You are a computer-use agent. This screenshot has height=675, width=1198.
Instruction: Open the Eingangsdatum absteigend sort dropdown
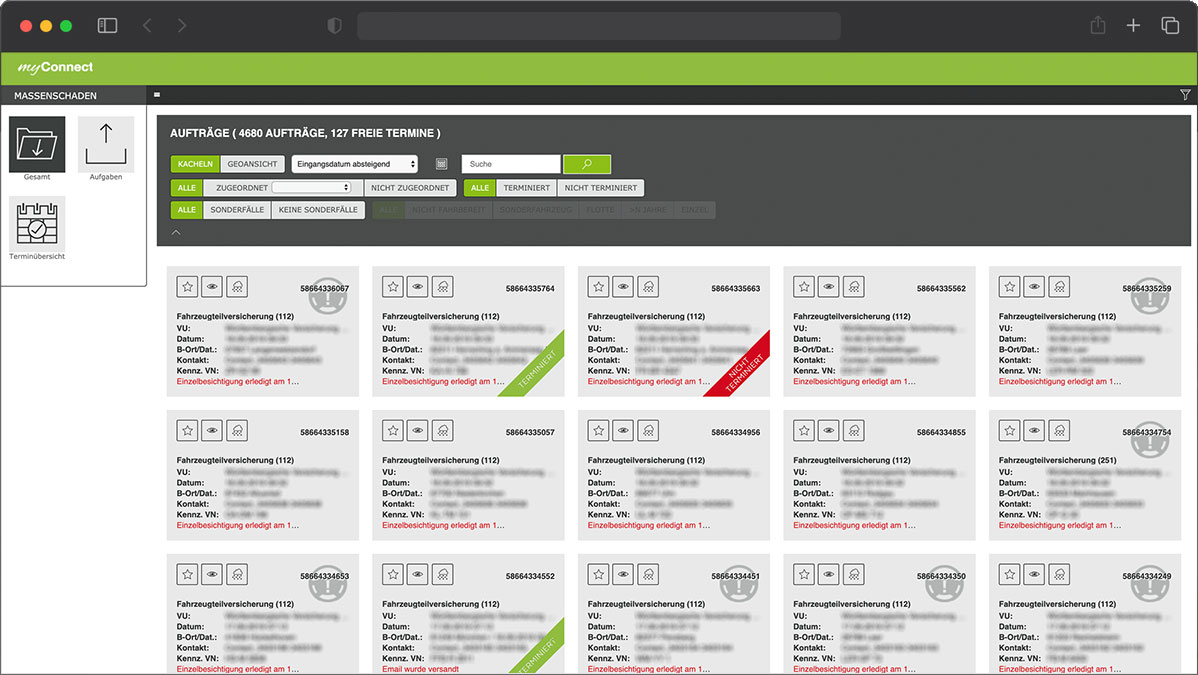pyautogui.click(x=355, y=164)
